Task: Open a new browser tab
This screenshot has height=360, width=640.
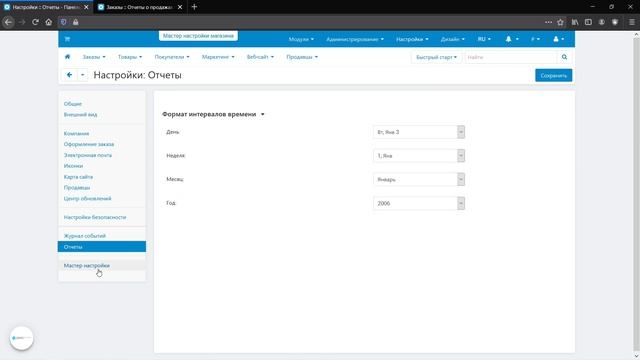Action: [x=194, y=7]
